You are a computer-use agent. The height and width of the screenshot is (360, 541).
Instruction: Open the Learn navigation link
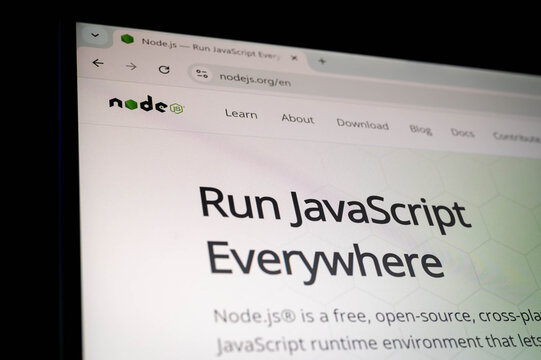pyautogui.click(x=241, y=114)
